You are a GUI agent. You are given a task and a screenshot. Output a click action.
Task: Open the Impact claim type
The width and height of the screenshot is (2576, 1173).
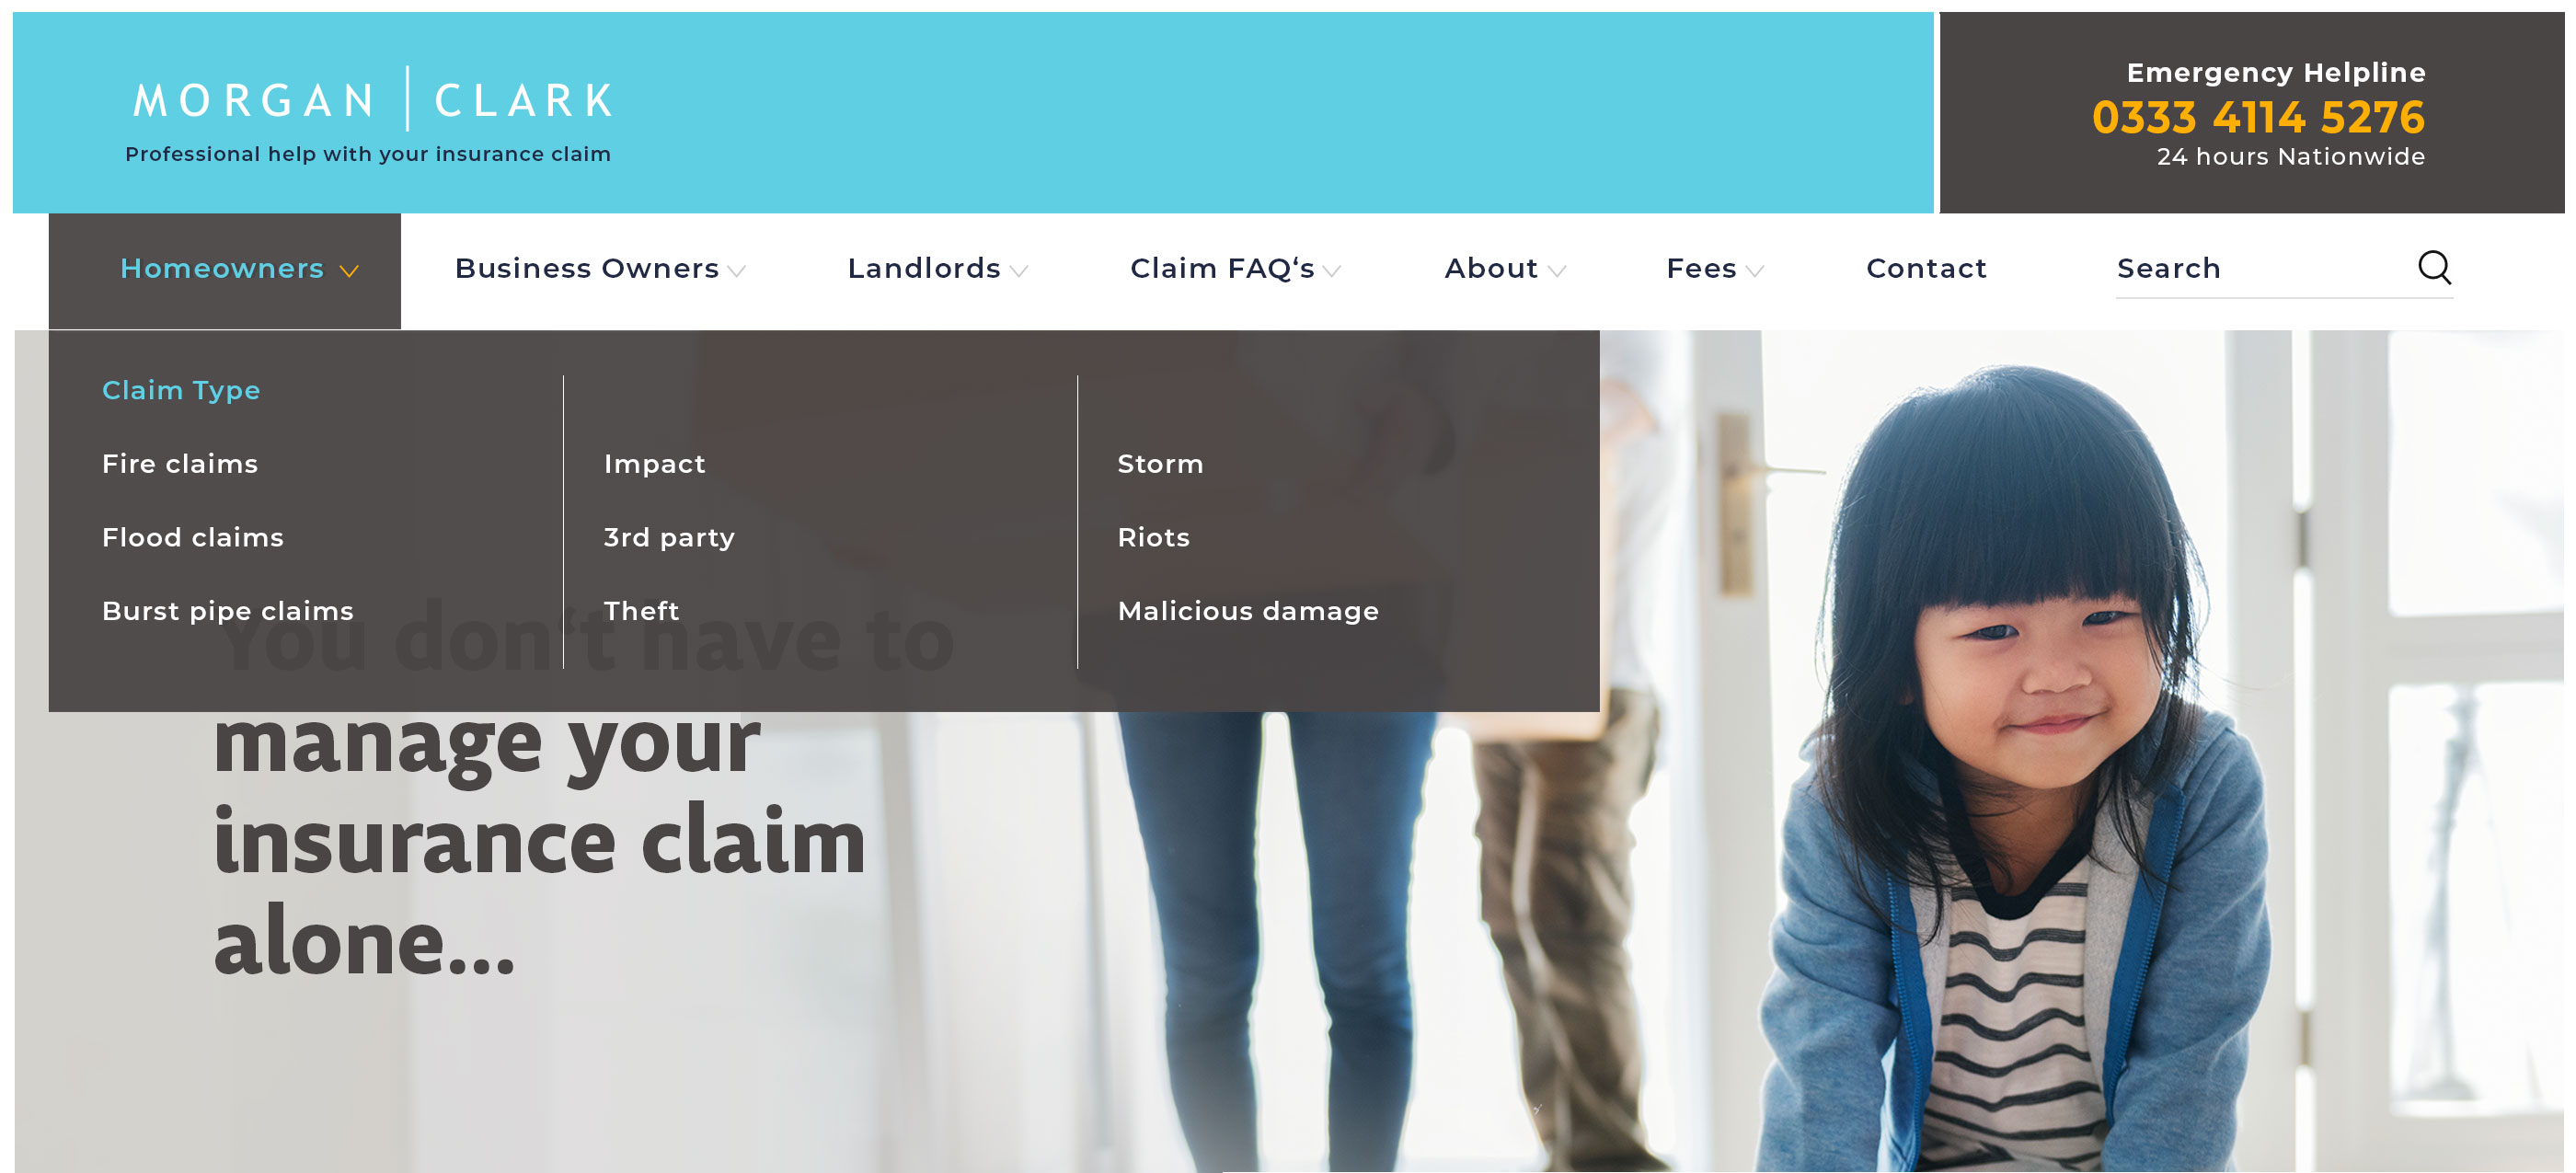(654, 465)
